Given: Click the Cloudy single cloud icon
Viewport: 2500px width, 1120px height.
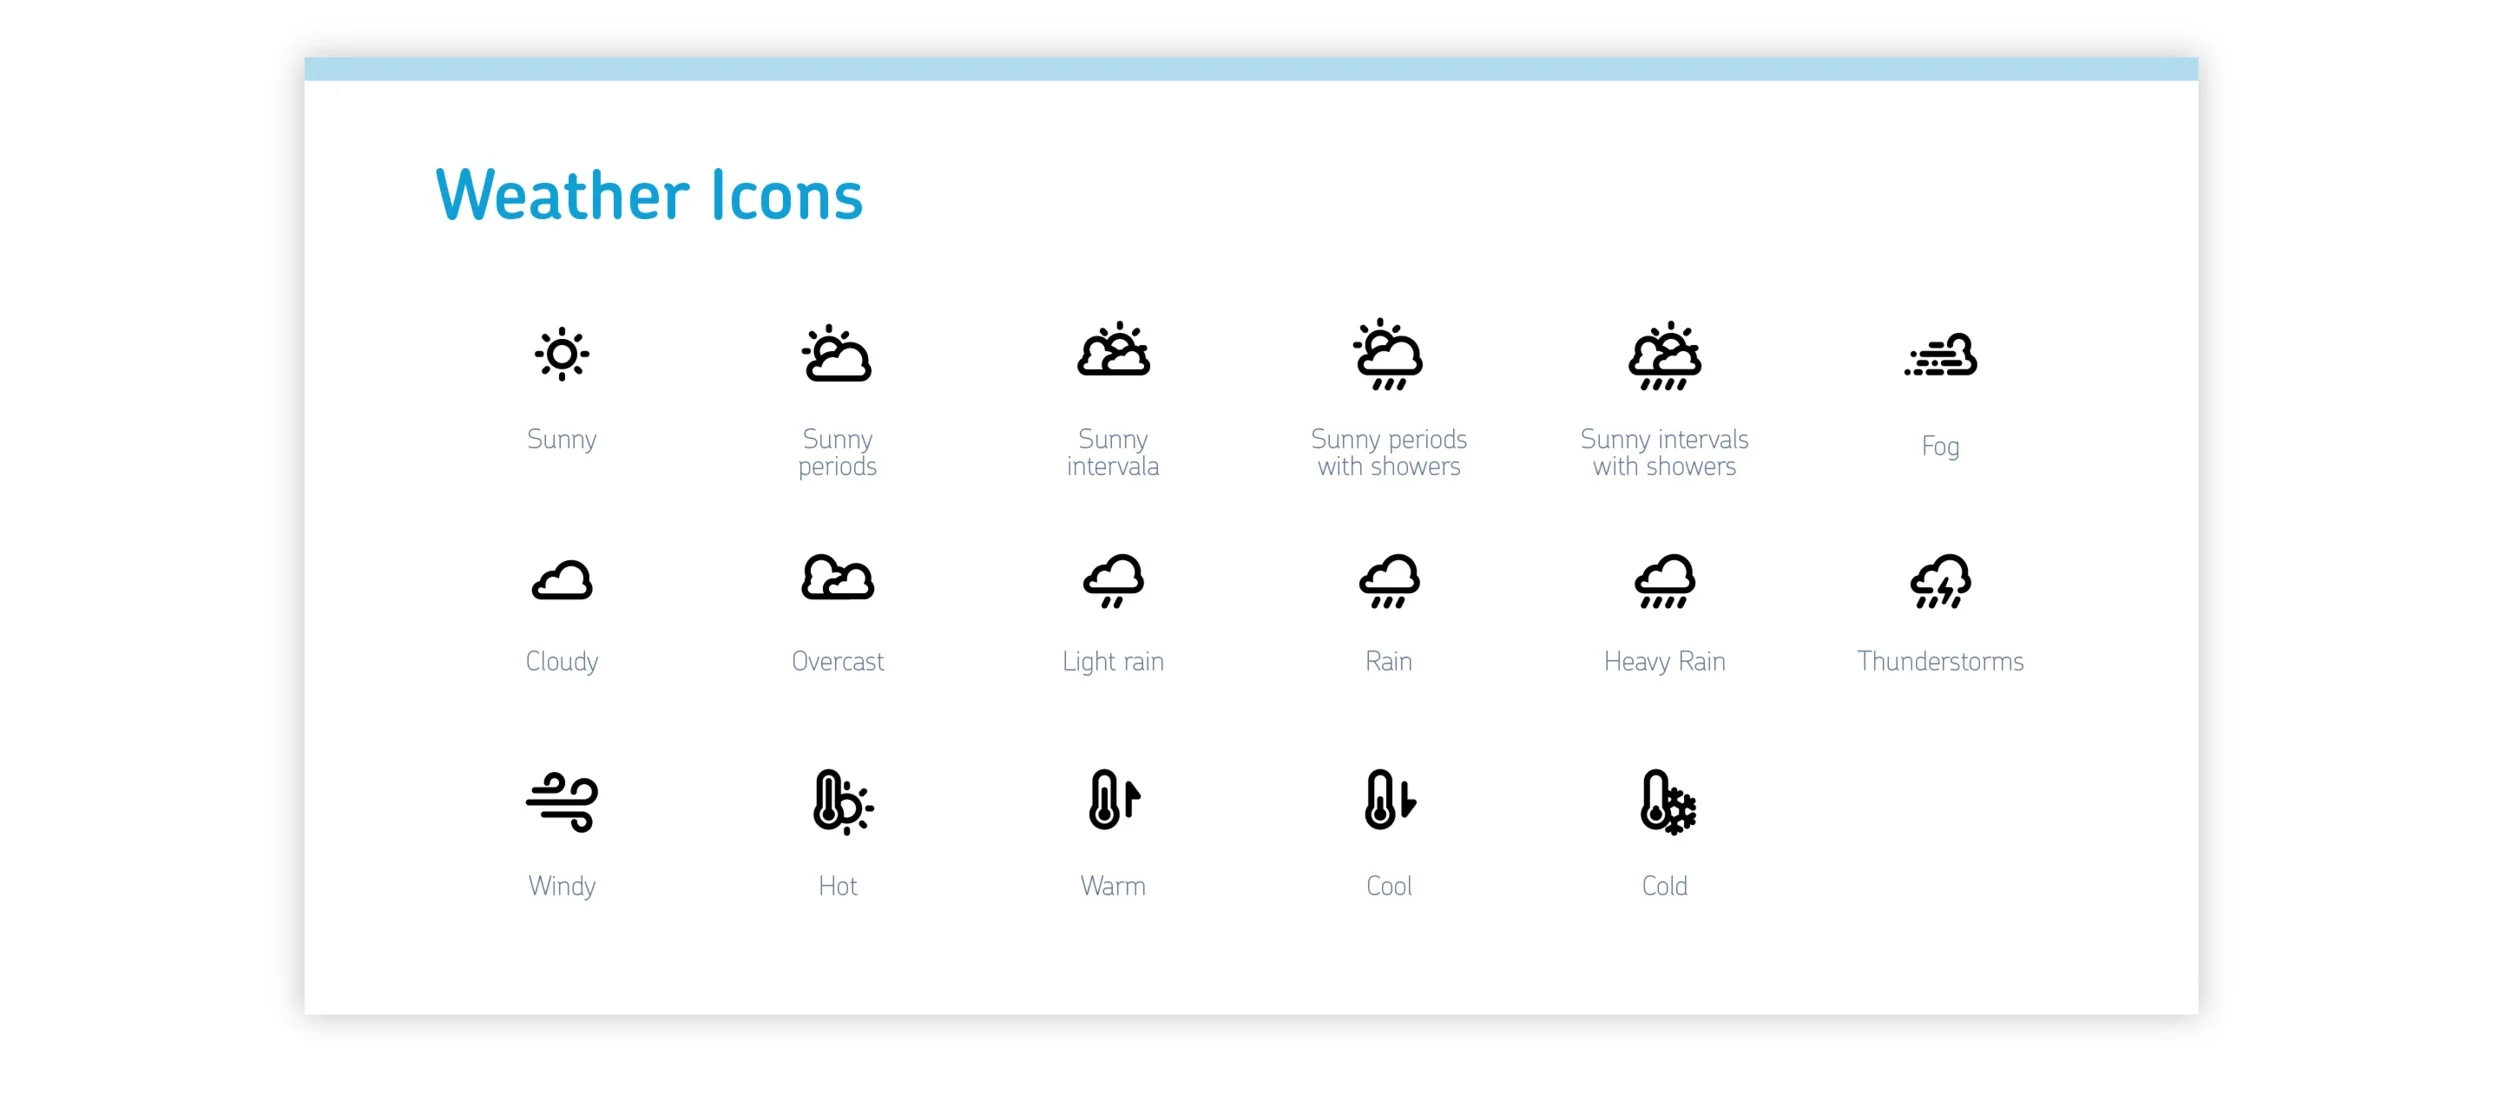Looking at the screenshot, I should [561, 581].
